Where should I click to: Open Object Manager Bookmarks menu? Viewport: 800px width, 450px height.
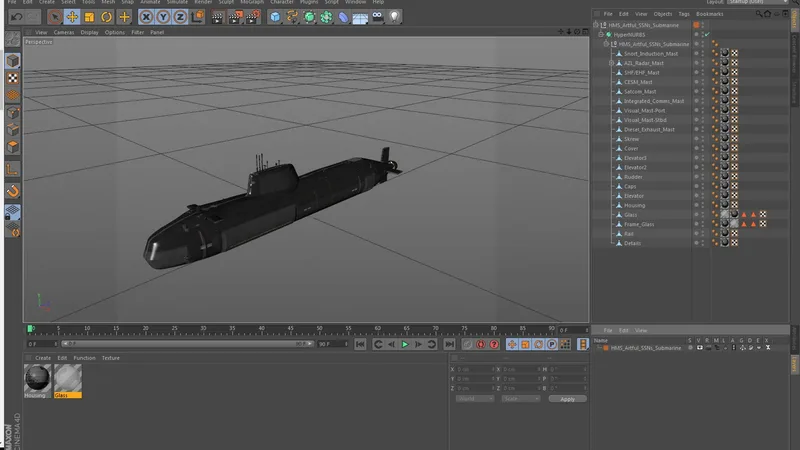pyautogui.click(x=710, y=14)
